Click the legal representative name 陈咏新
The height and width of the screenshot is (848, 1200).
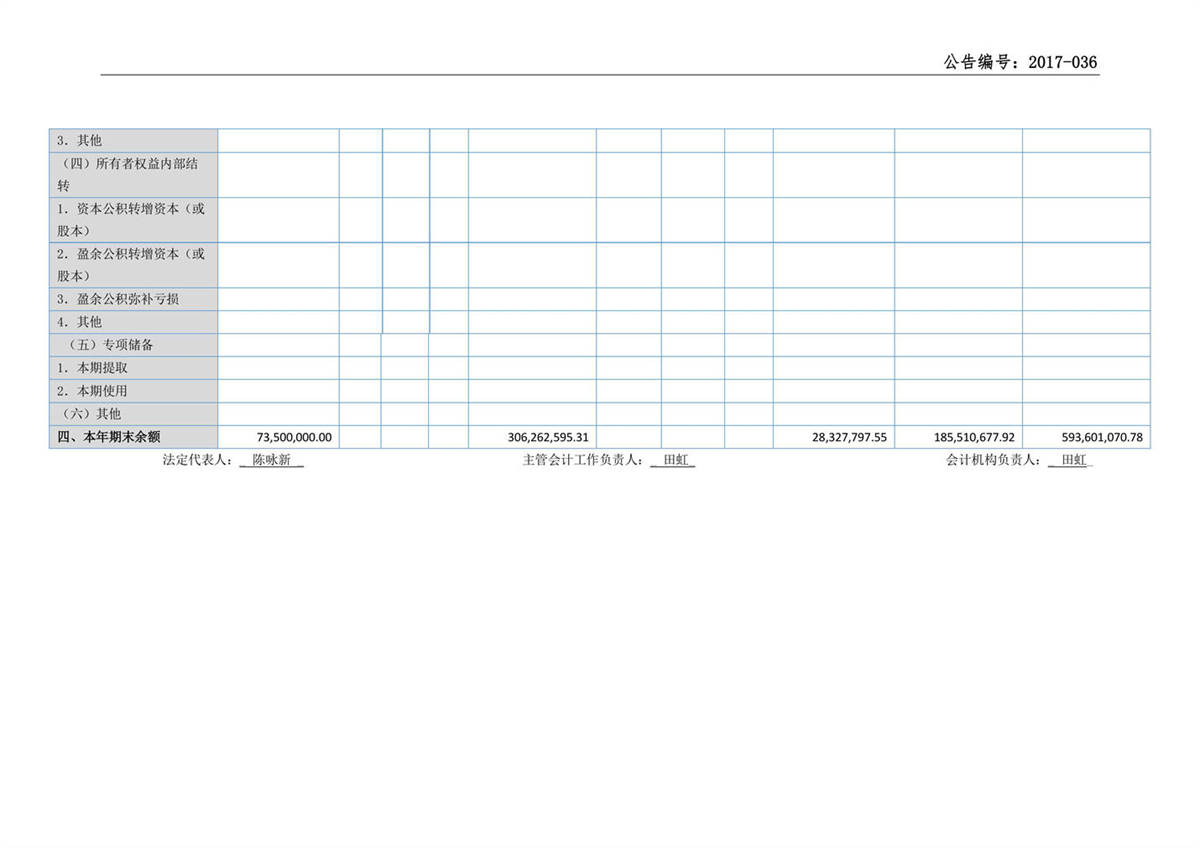(x=271, y=461)
